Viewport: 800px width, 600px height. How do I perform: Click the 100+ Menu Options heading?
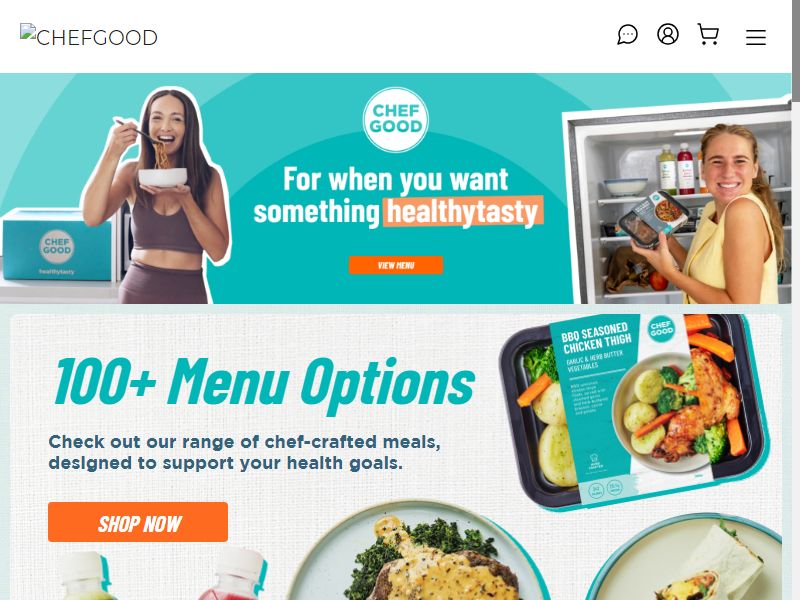point(264,383)
